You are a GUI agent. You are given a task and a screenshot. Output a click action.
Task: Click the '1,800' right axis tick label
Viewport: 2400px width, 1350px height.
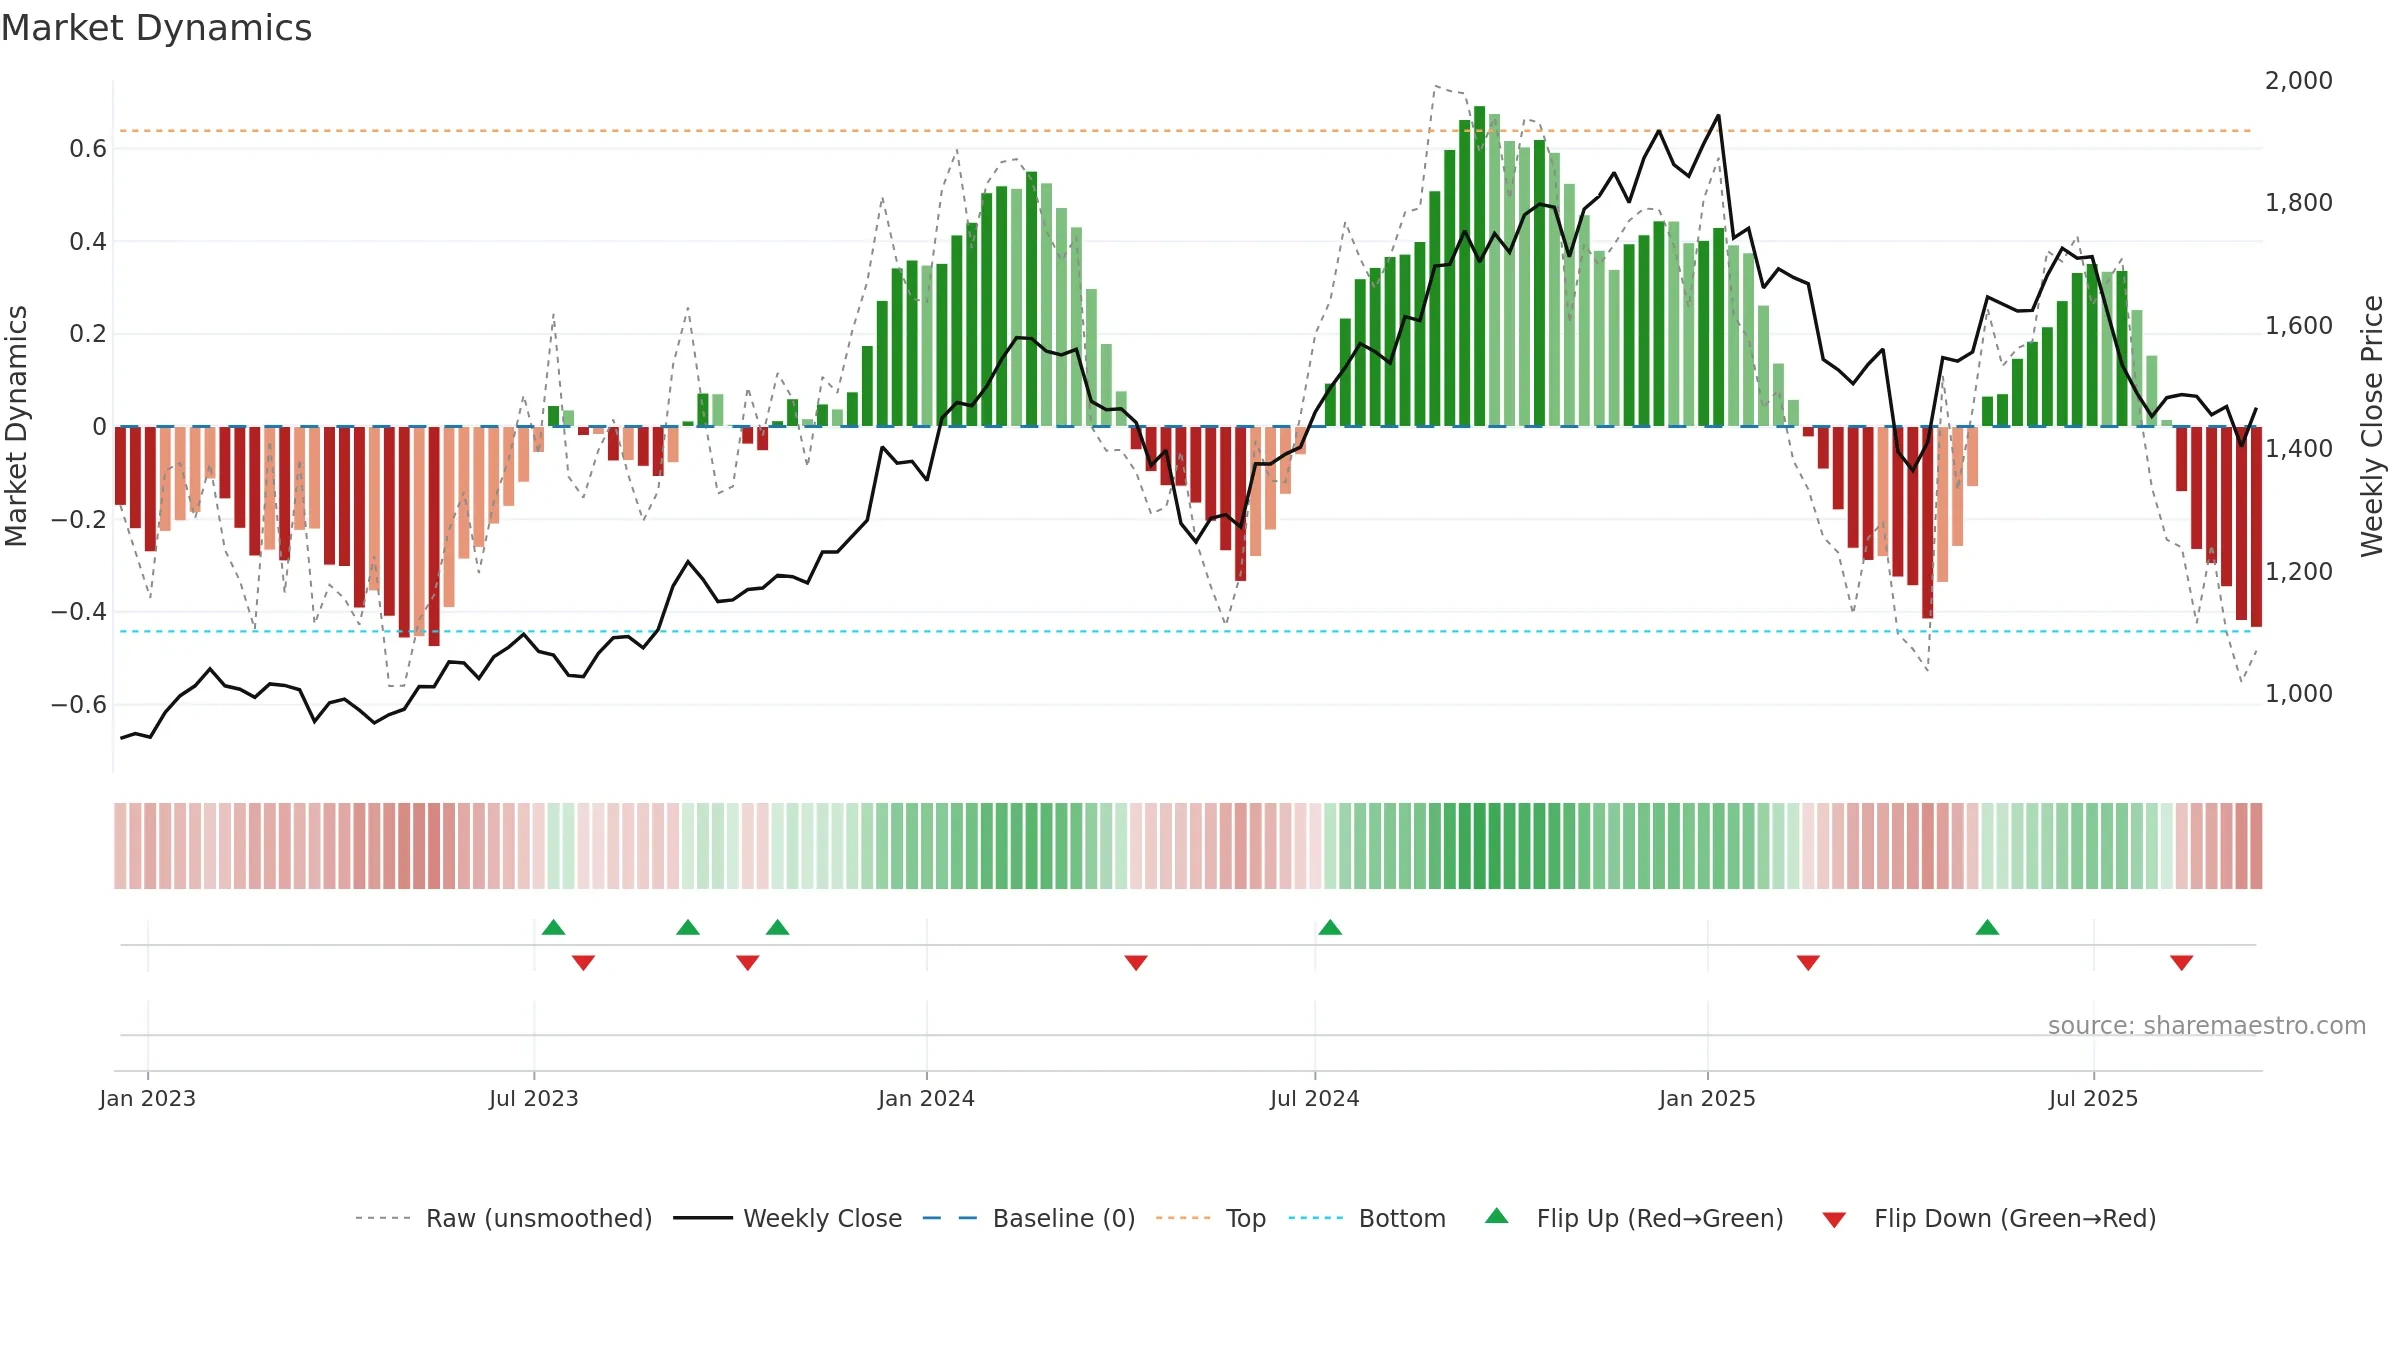2299,202
